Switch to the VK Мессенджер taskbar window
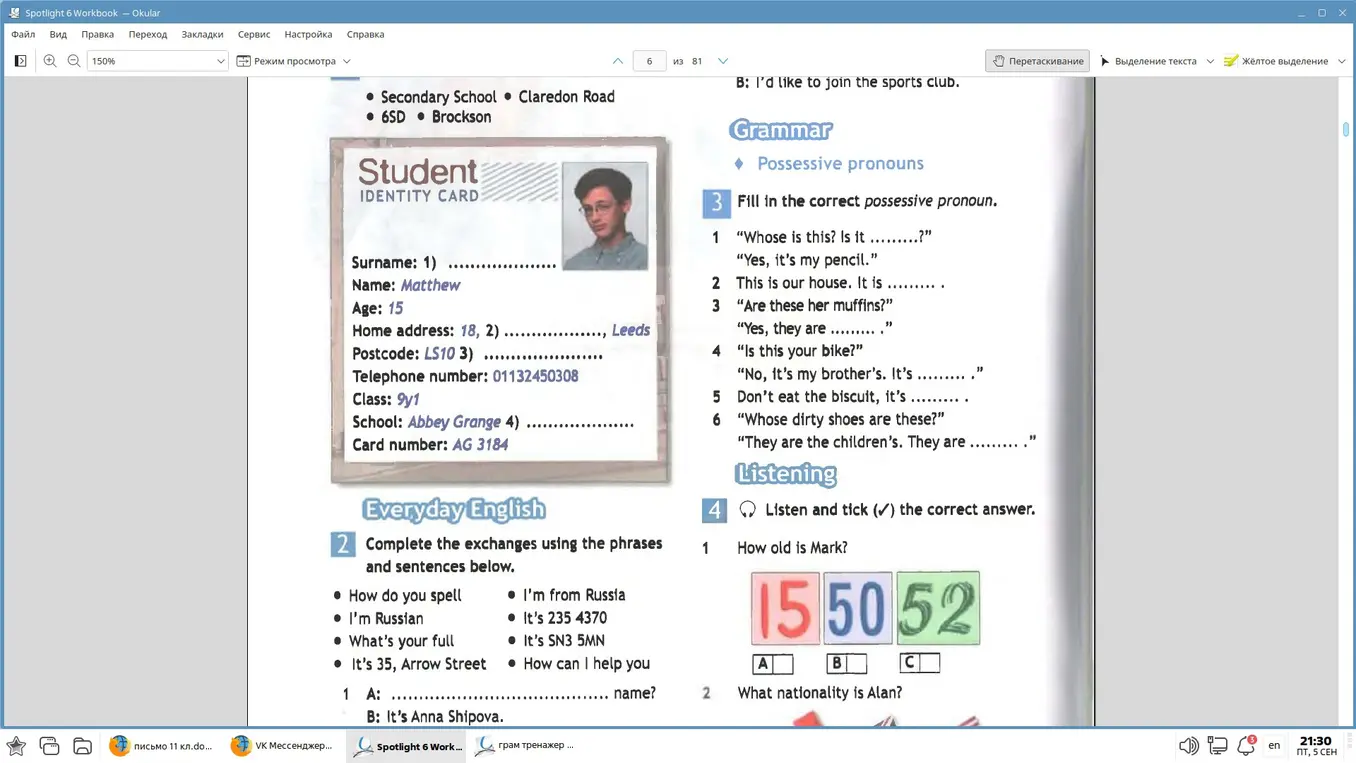1356x763 pixels. [x=283, y=745]
